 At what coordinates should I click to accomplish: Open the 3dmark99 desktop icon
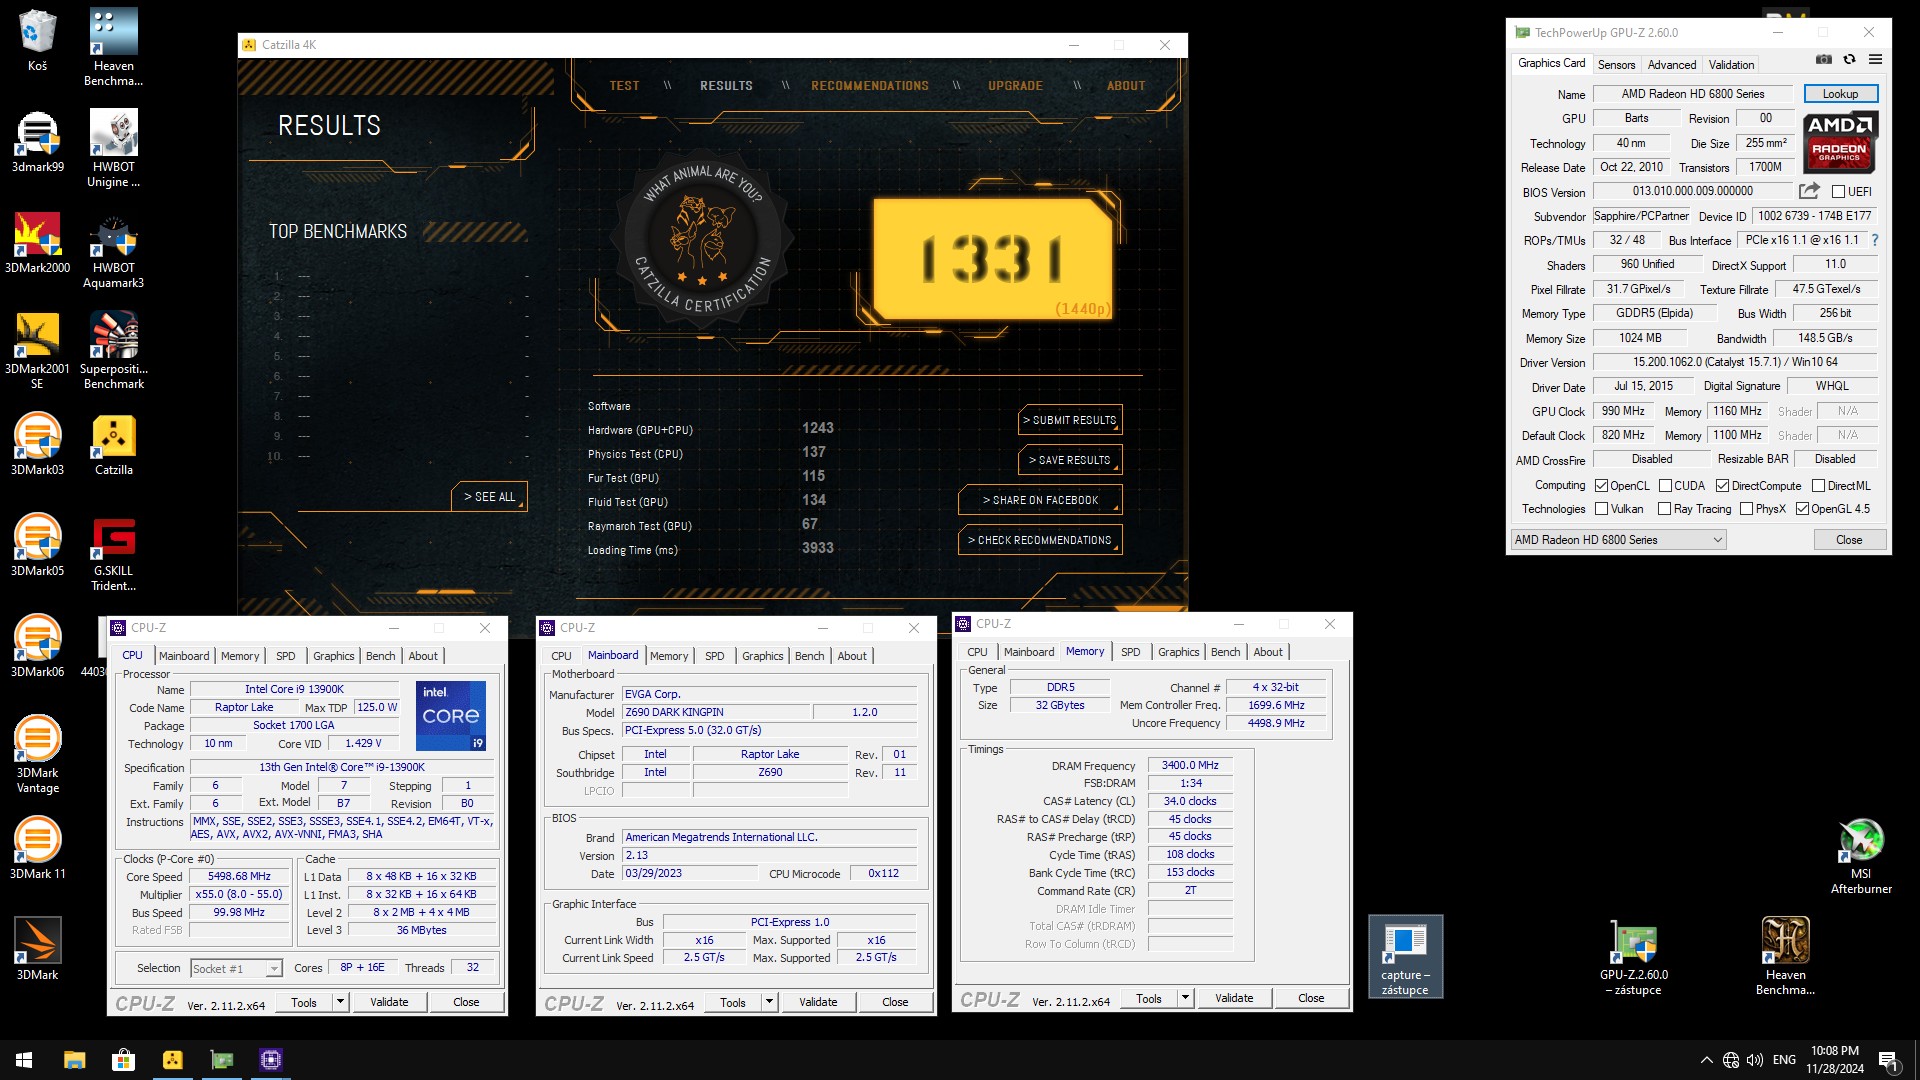click(37, 140)
